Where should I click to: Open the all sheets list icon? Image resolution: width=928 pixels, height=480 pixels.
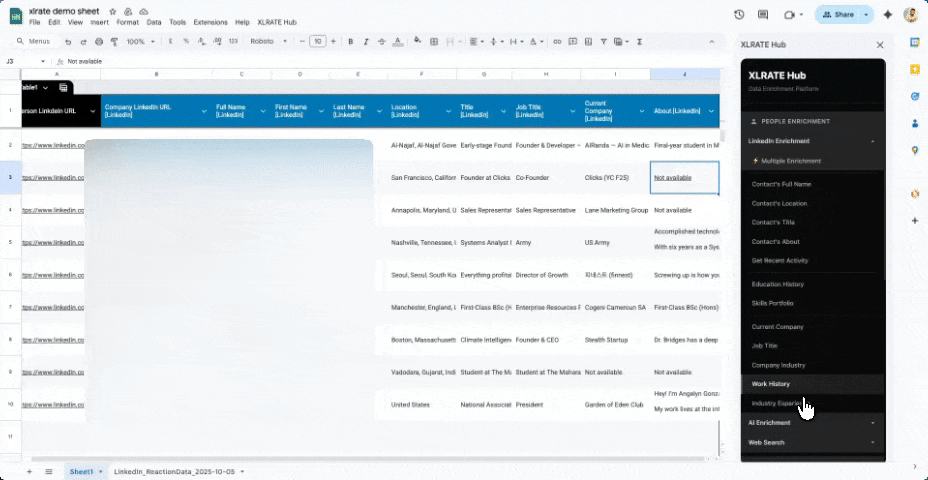pos(49,472)
